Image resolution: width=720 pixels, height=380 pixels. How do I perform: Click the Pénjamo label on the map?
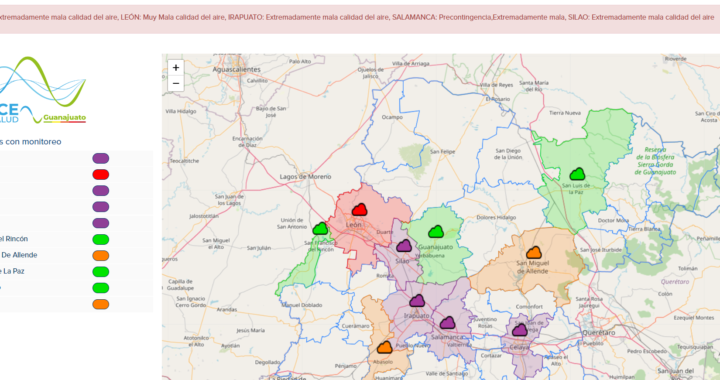345,366
